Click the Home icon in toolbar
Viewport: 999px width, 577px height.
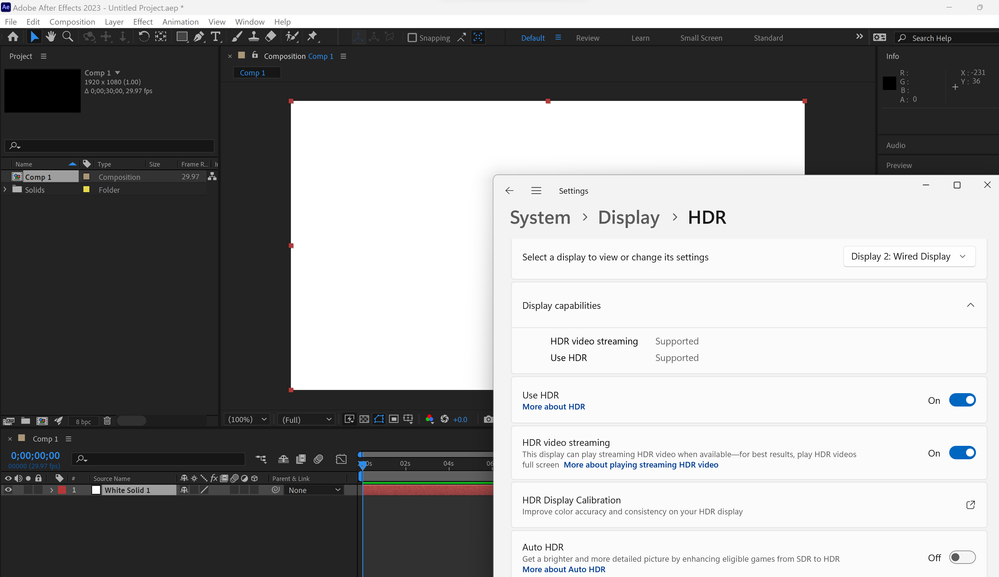(x=13, y=37)
